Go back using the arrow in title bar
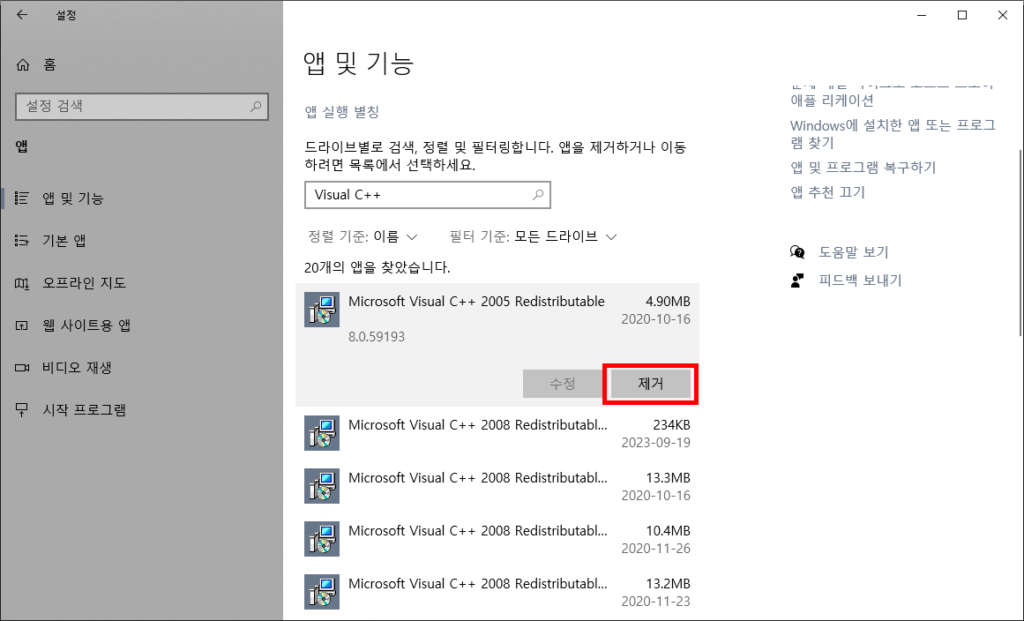1024x621 pixels. (22, 15)
